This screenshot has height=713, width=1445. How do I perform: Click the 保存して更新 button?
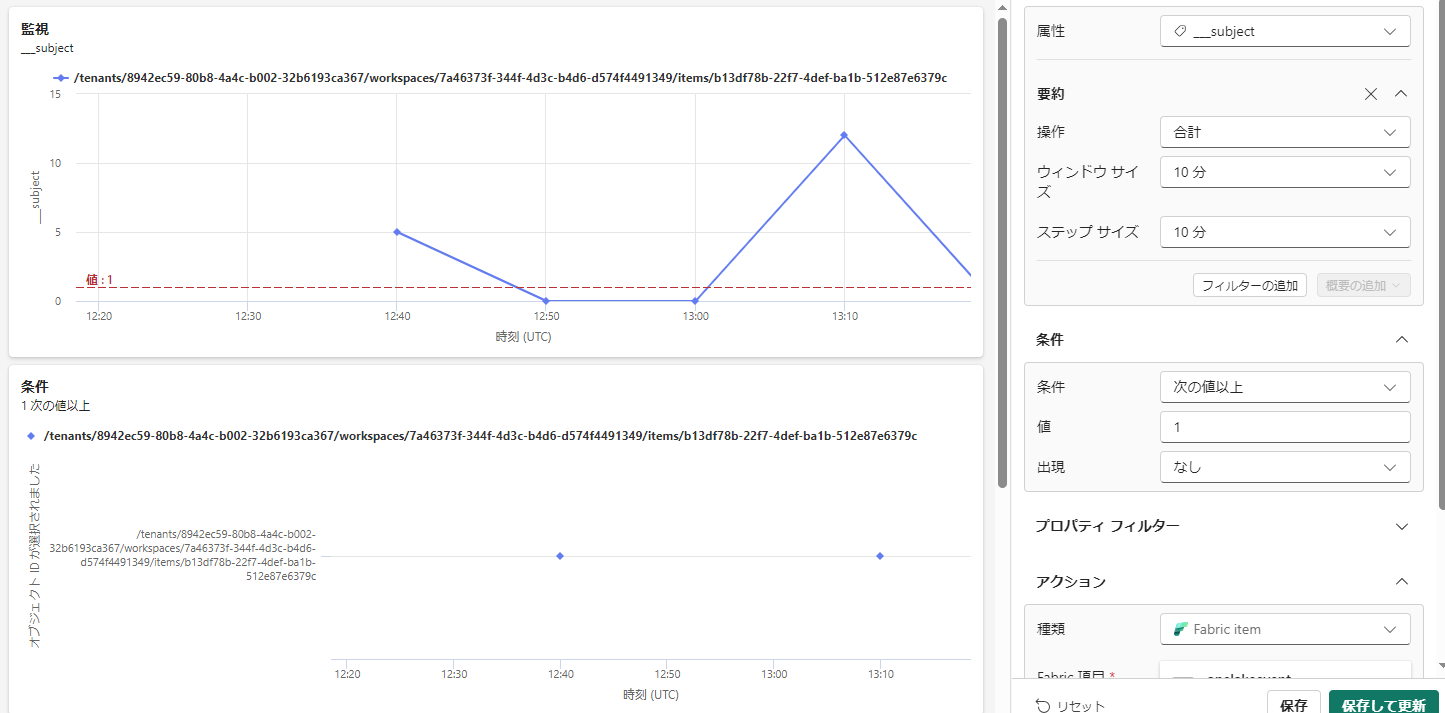1383,704
